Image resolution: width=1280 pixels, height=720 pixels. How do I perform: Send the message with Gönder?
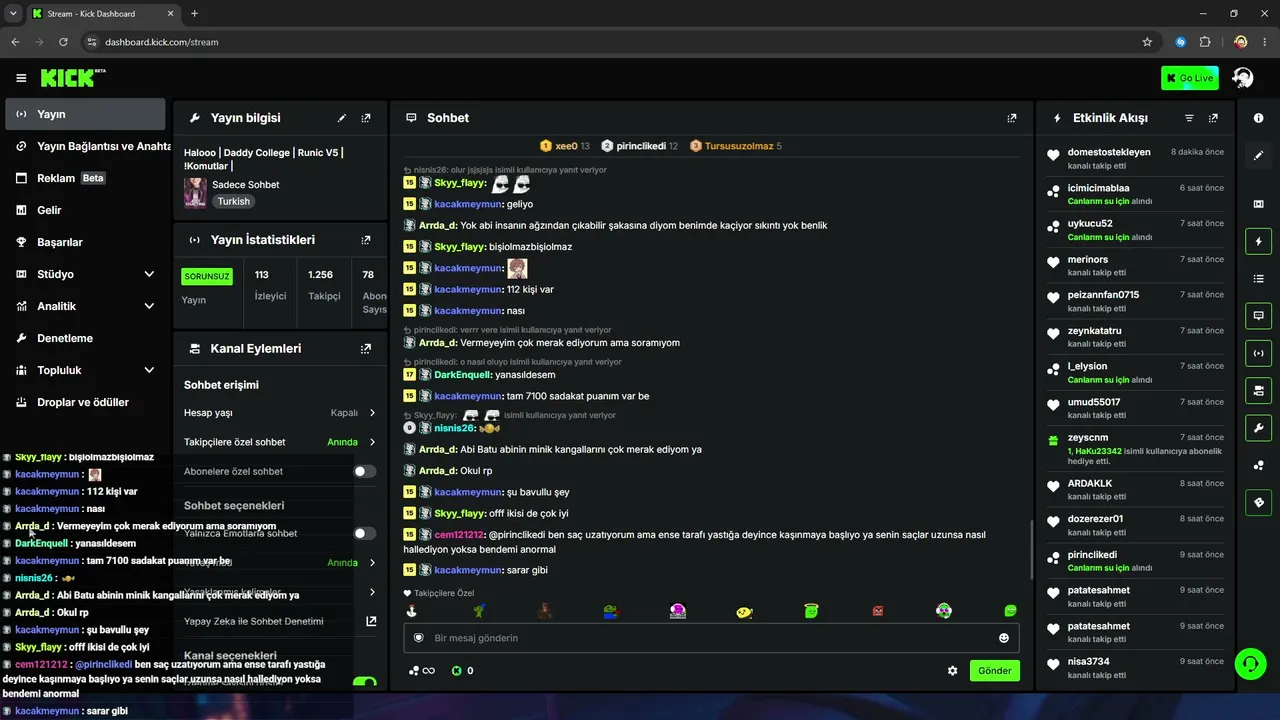click(x=995, y=671)
